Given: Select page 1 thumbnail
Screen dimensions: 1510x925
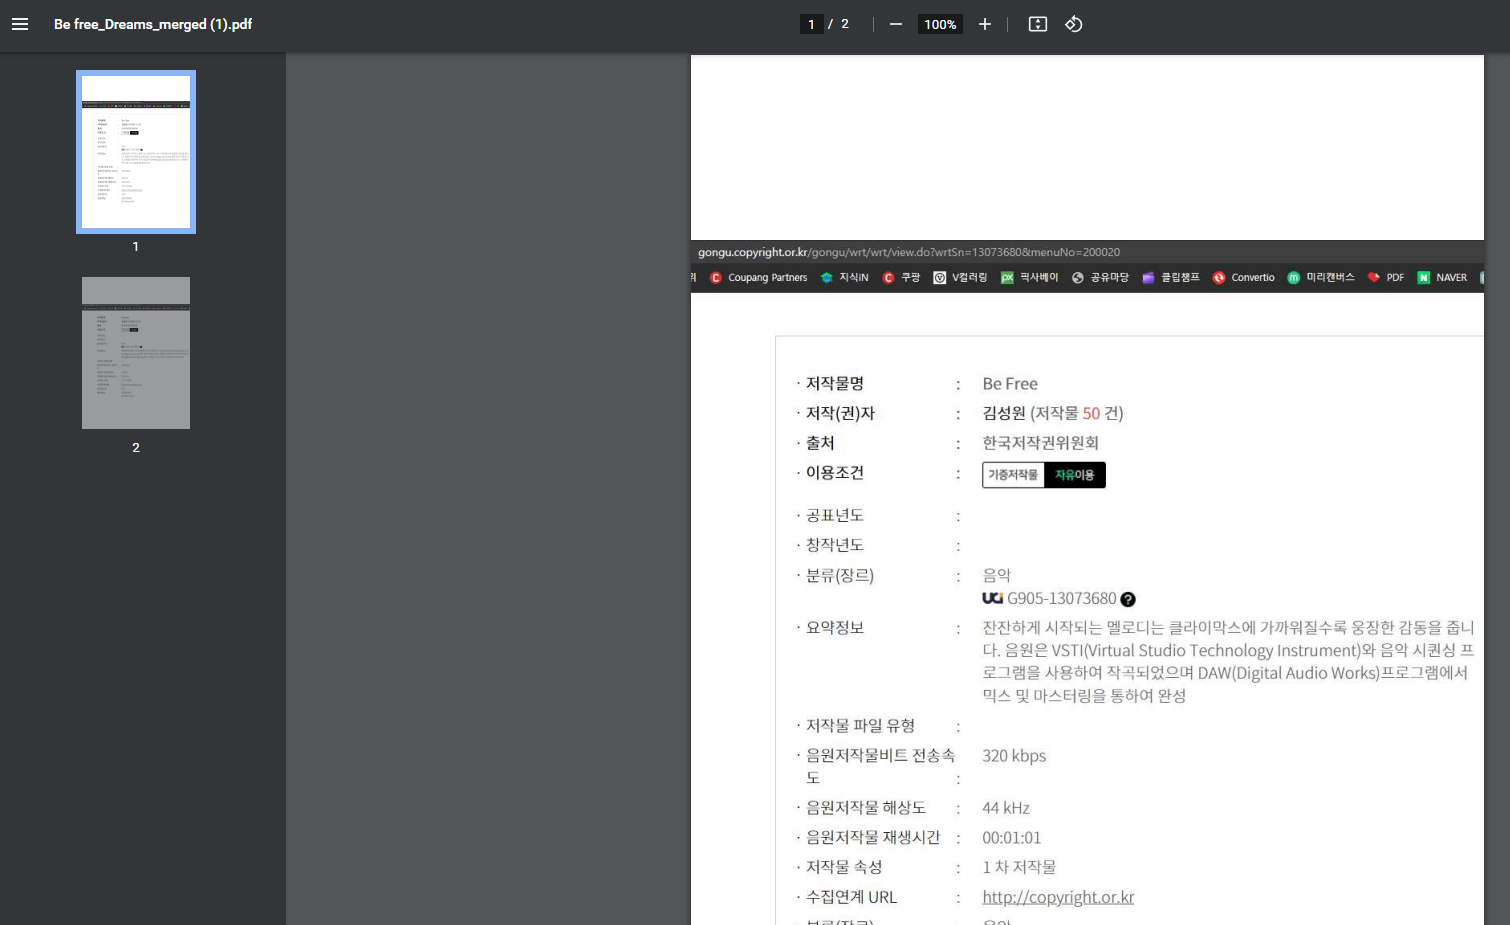Looking at the screenshot, I should [136, 152].
